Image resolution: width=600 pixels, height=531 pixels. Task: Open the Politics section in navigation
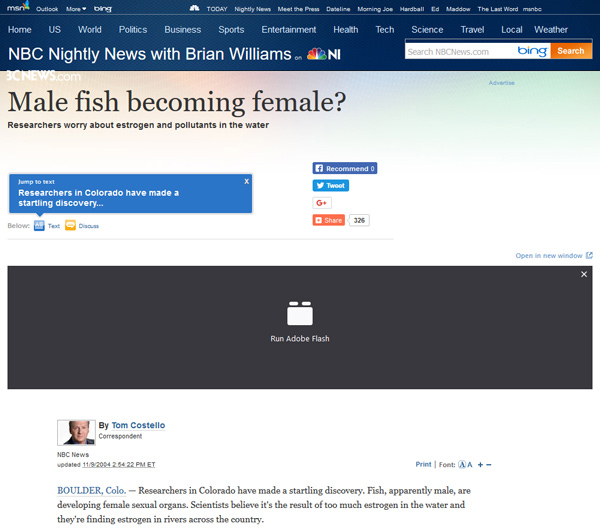pos(133,30)
